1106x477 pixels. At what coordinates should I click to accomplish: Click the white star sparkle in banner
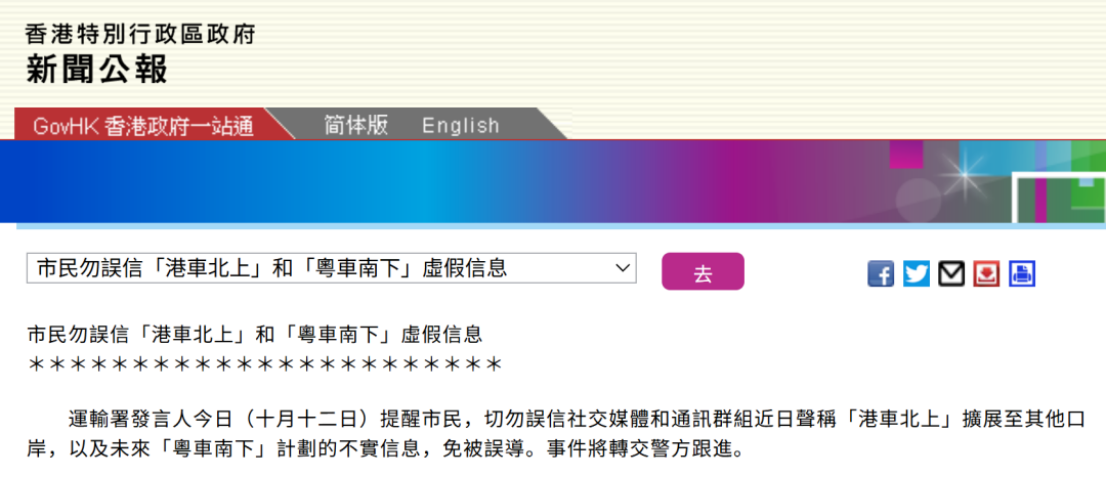(x=966, y=174)
